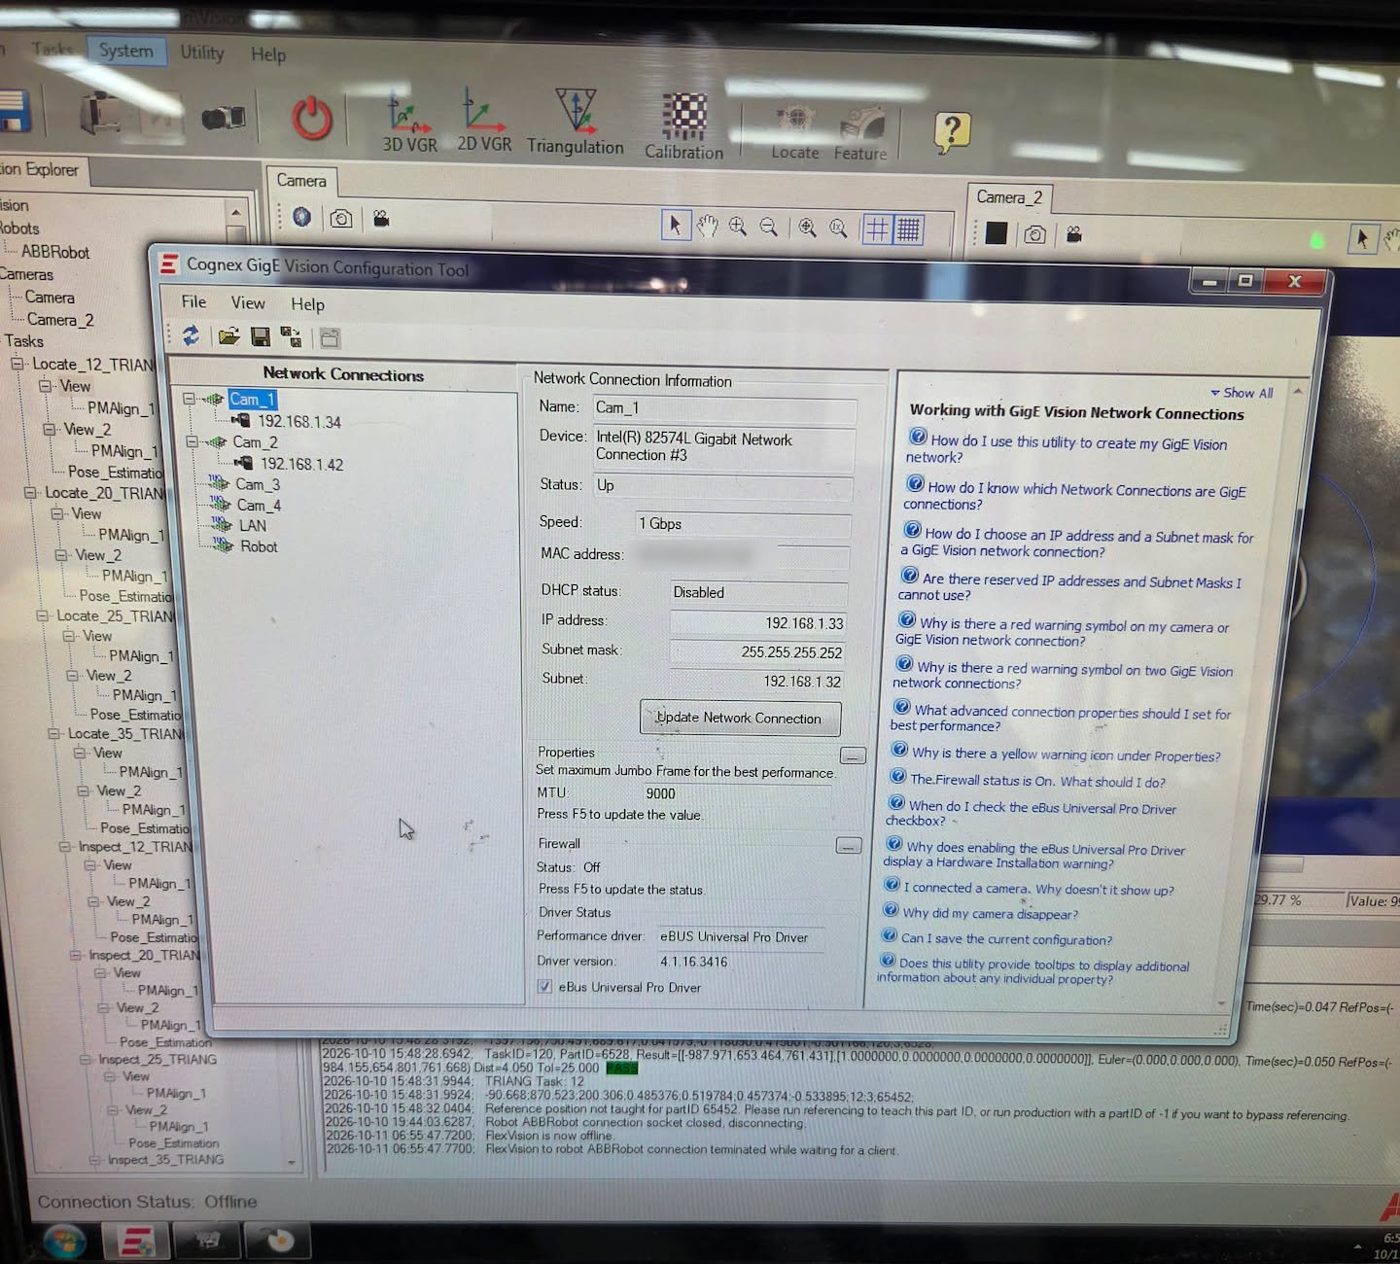
Task: Open the File menu in GigE tool
Action: point(194,301)
